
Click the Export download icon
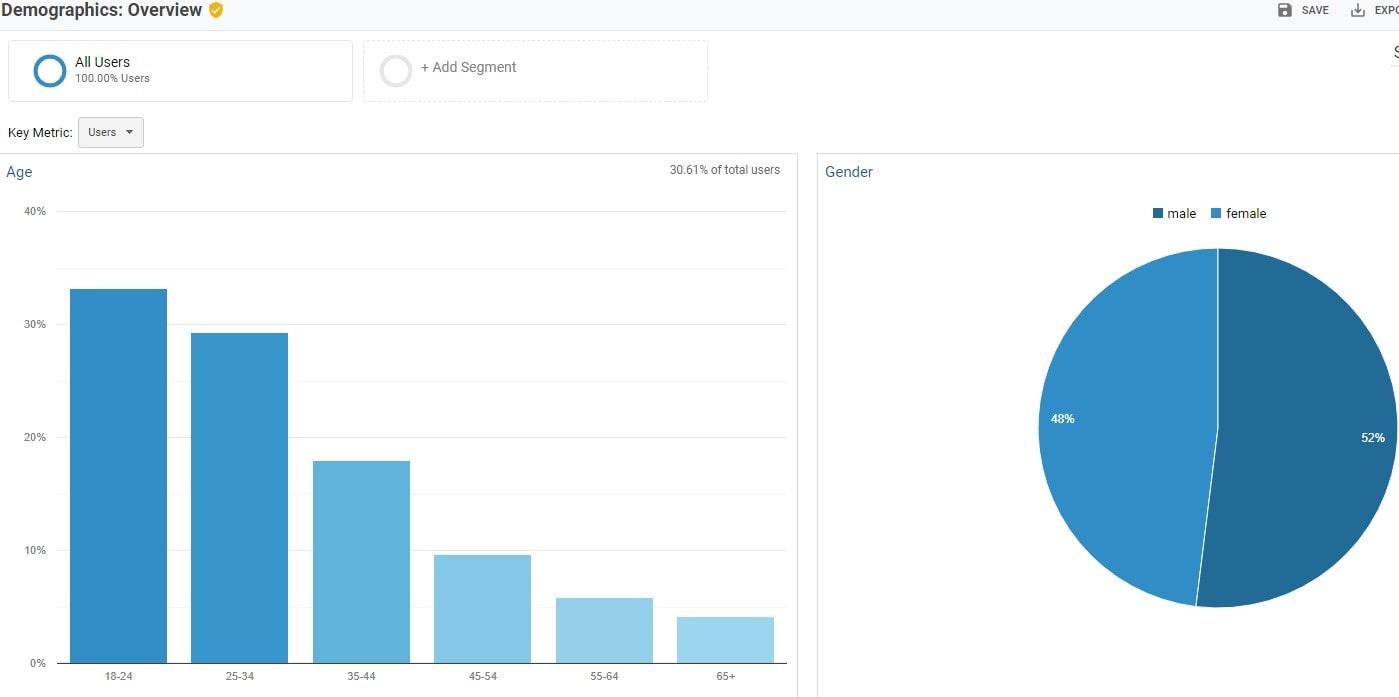pos(1358,10)
